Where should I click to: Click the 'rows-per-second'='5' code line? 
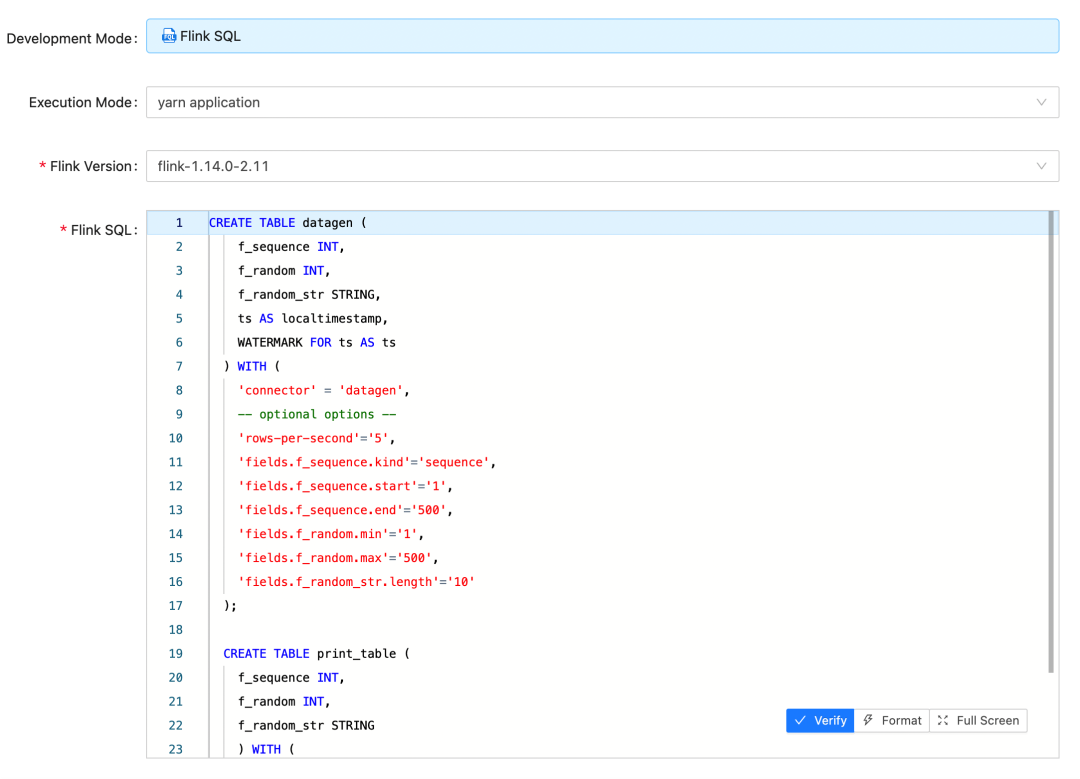pyautogui.click(x=318, y=438)
